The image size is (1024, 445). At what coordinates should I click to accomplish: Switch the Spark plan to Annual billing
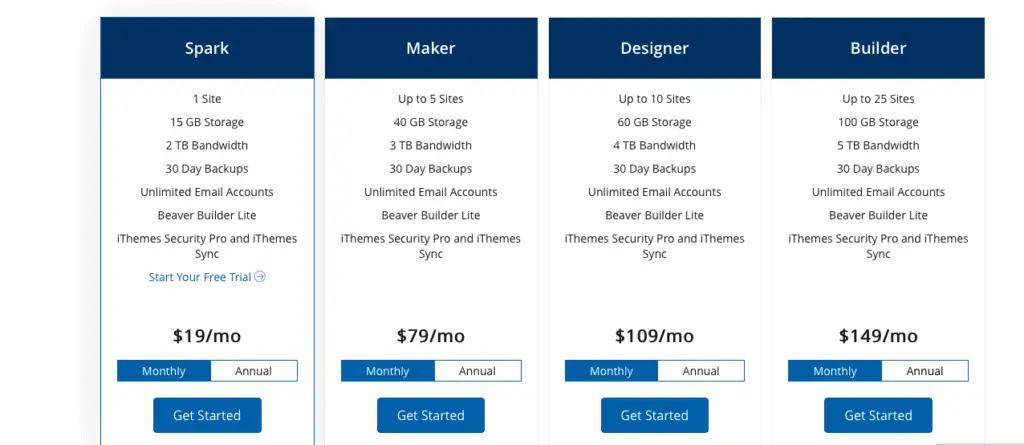coord(254,371)
